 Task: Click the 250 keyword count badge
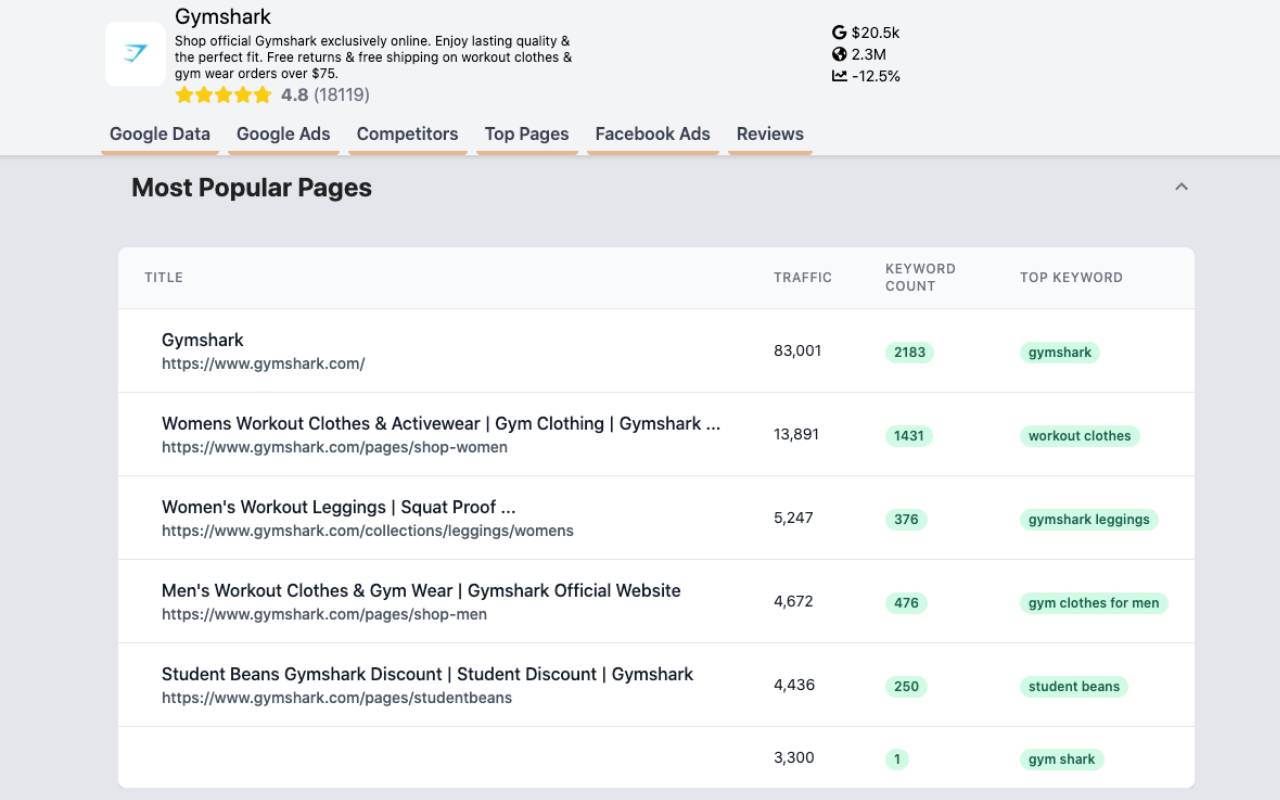906,686
